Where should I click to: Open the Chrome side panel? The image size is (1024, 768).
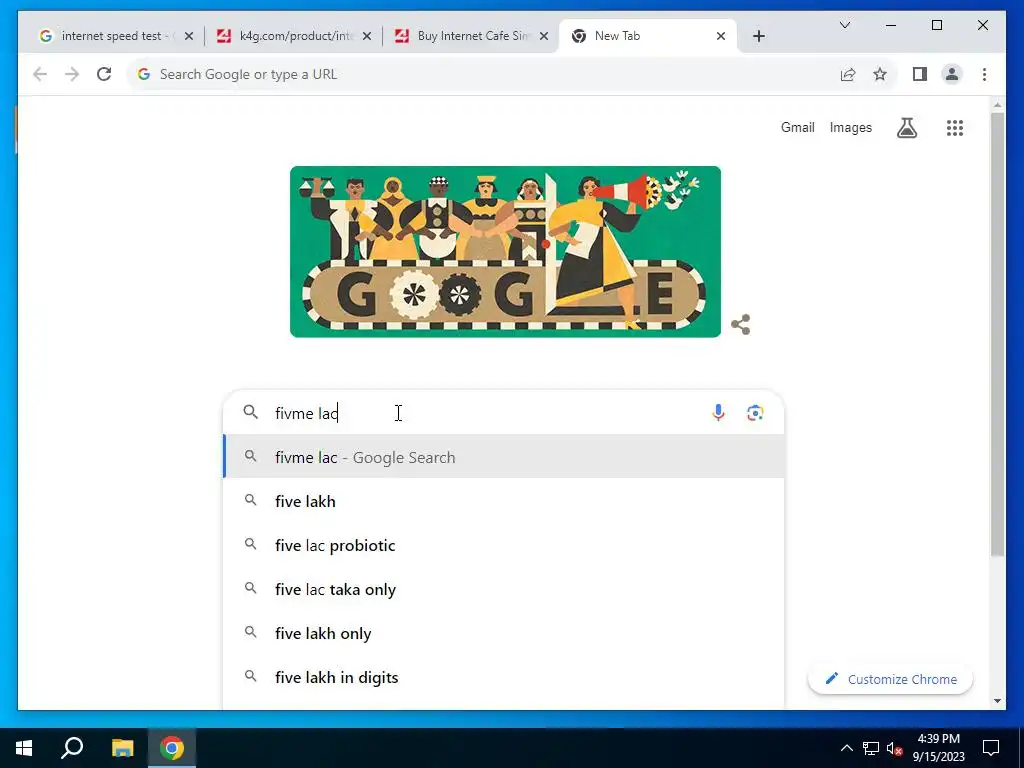(x=920, y=74)
